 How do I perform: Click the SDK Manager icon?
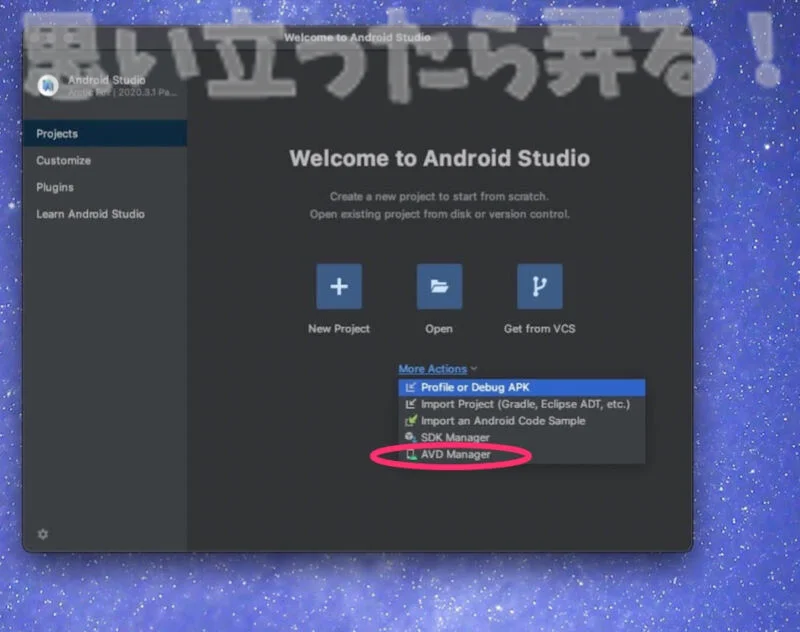point(410,438)
